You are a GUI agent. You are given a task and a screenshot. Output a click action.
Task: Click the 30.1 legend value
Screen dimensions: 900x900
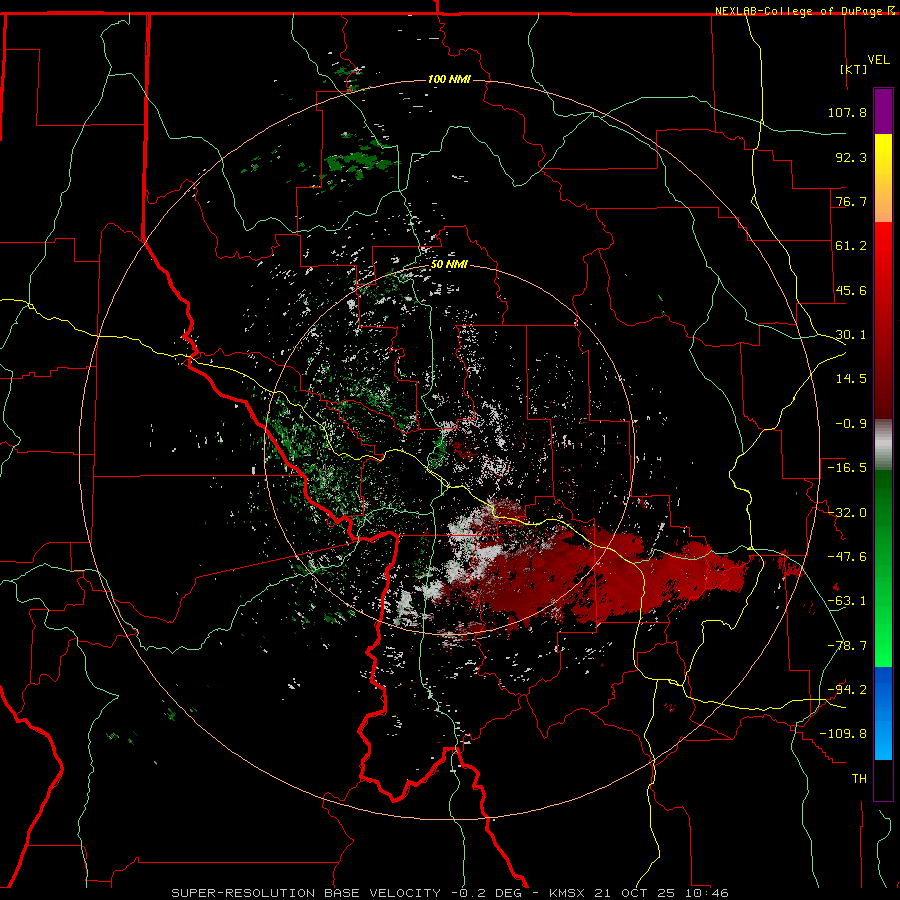tap(851, 335)
